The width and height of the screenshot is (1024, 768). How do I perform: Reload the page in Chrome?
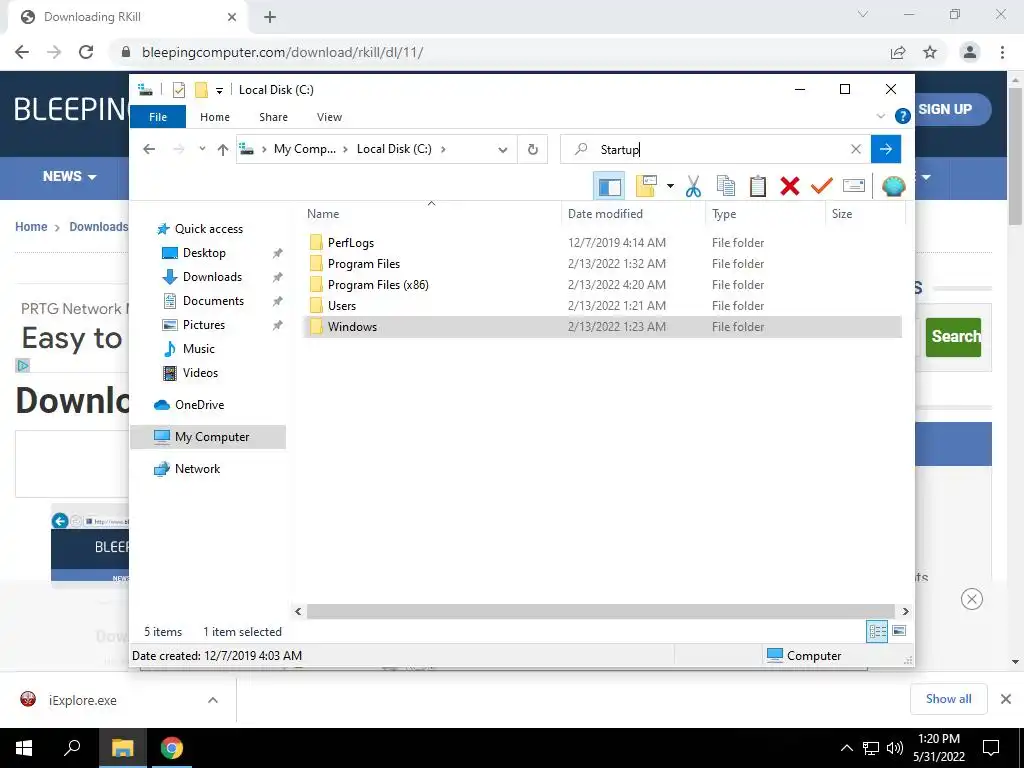coord(86,52)
